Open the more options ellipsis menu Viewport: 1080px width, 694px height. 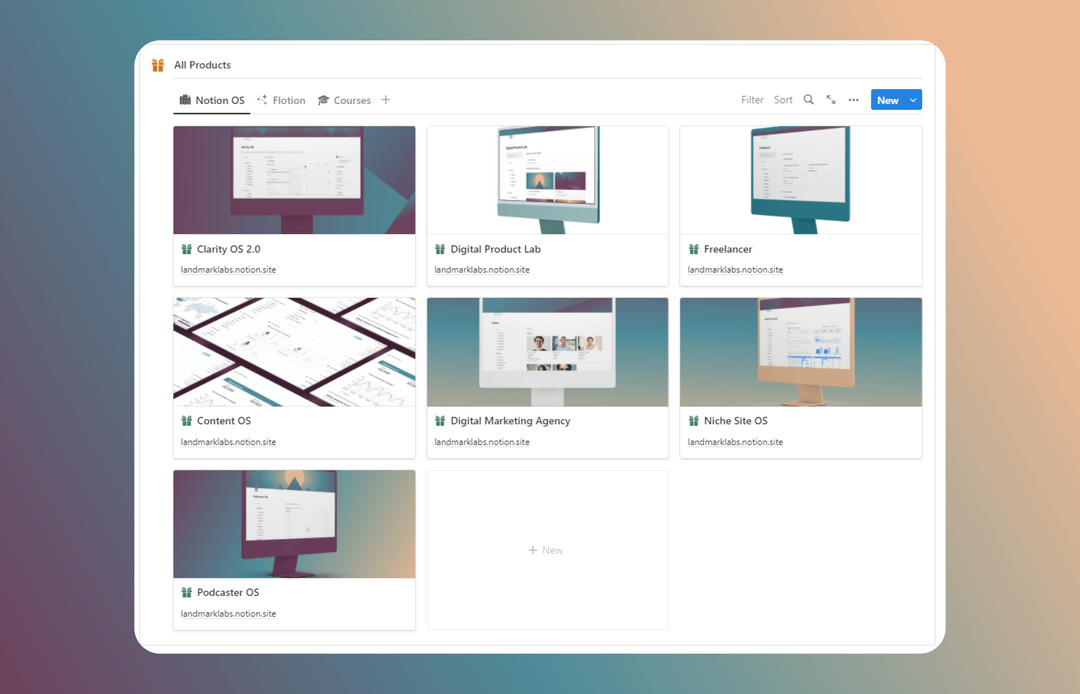click(x=853, y=99)
